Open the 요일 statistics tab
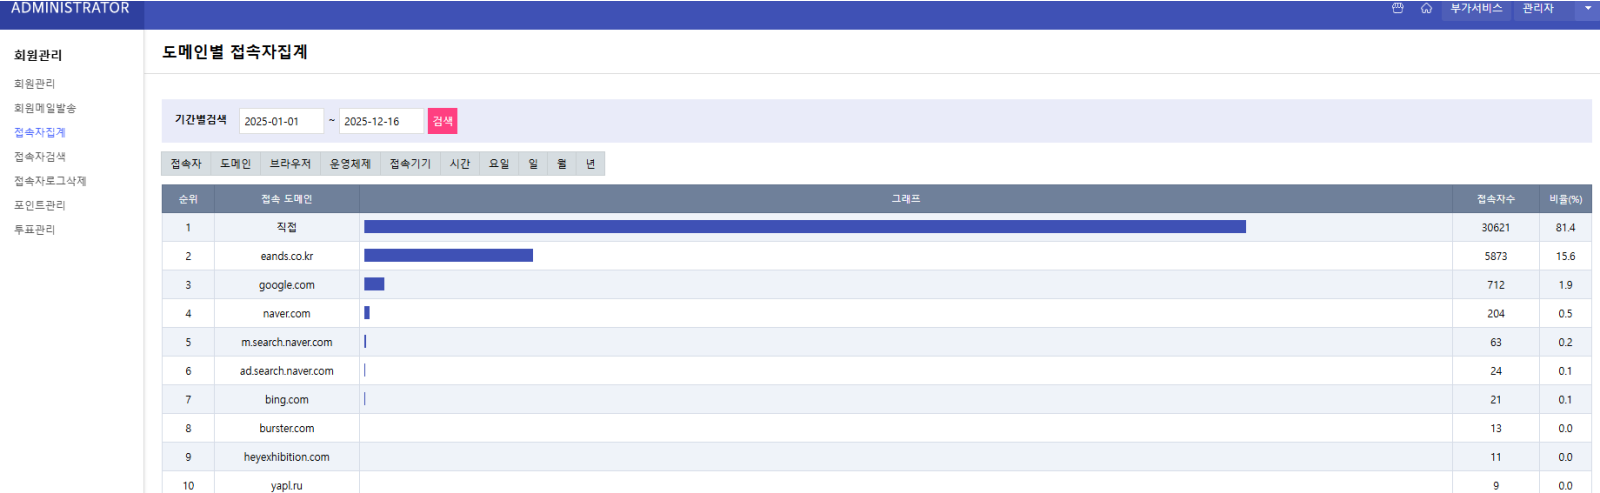This screenshot has height=493, width=1600. click(x=499, y=164)
